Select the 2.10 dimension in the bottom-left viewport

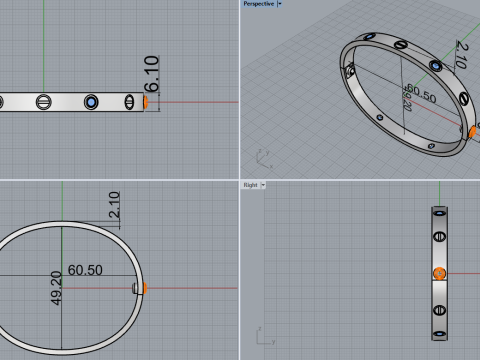coord(114,205)
